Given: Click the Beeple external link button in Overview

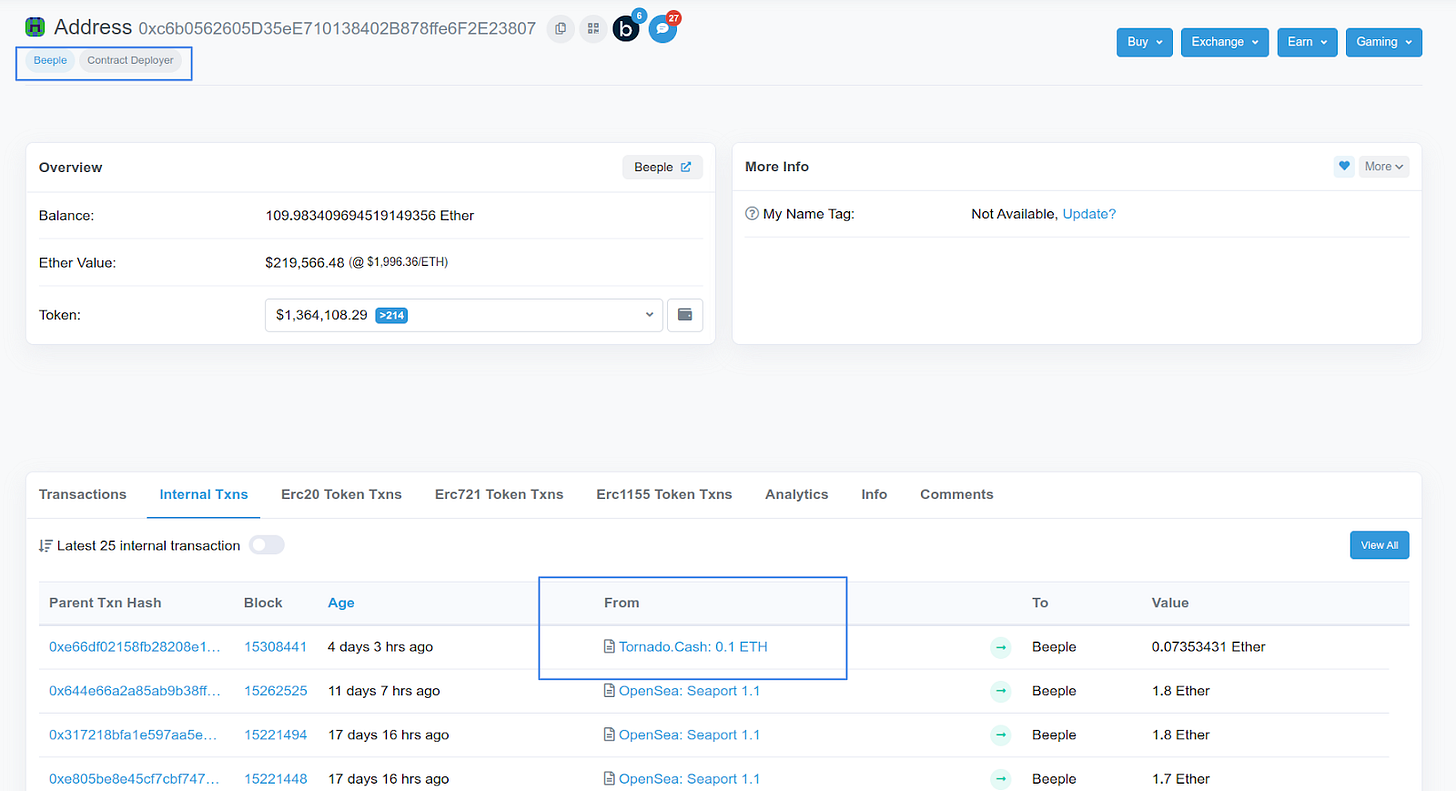Looking at the screenshot, I should tap(663, 167).
